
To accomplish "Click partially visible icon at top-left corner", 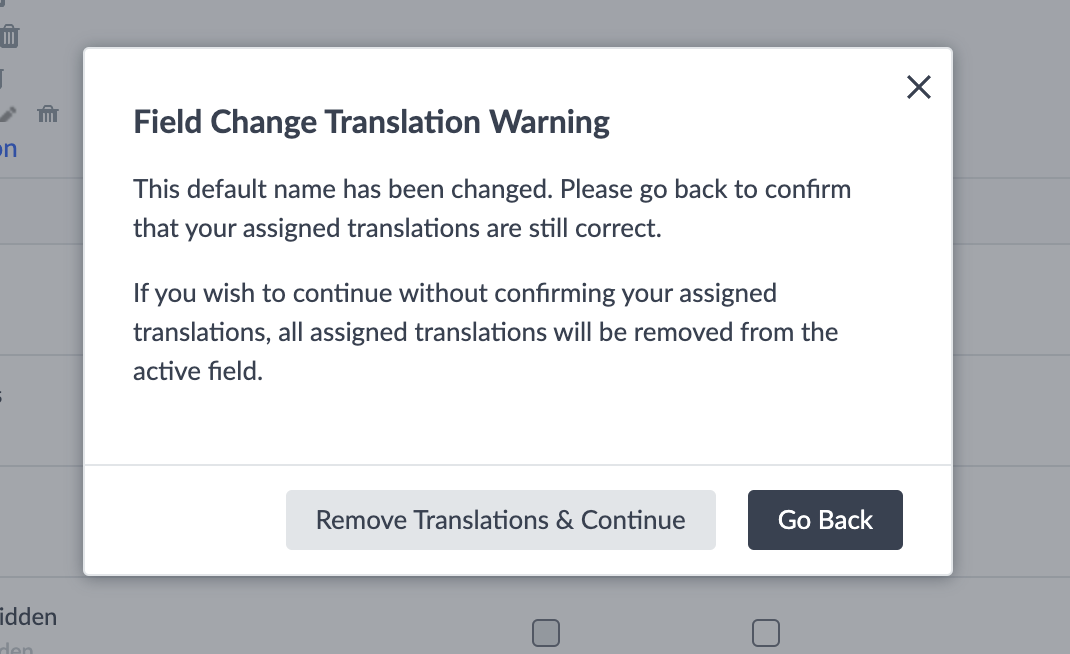I will 3,4.
